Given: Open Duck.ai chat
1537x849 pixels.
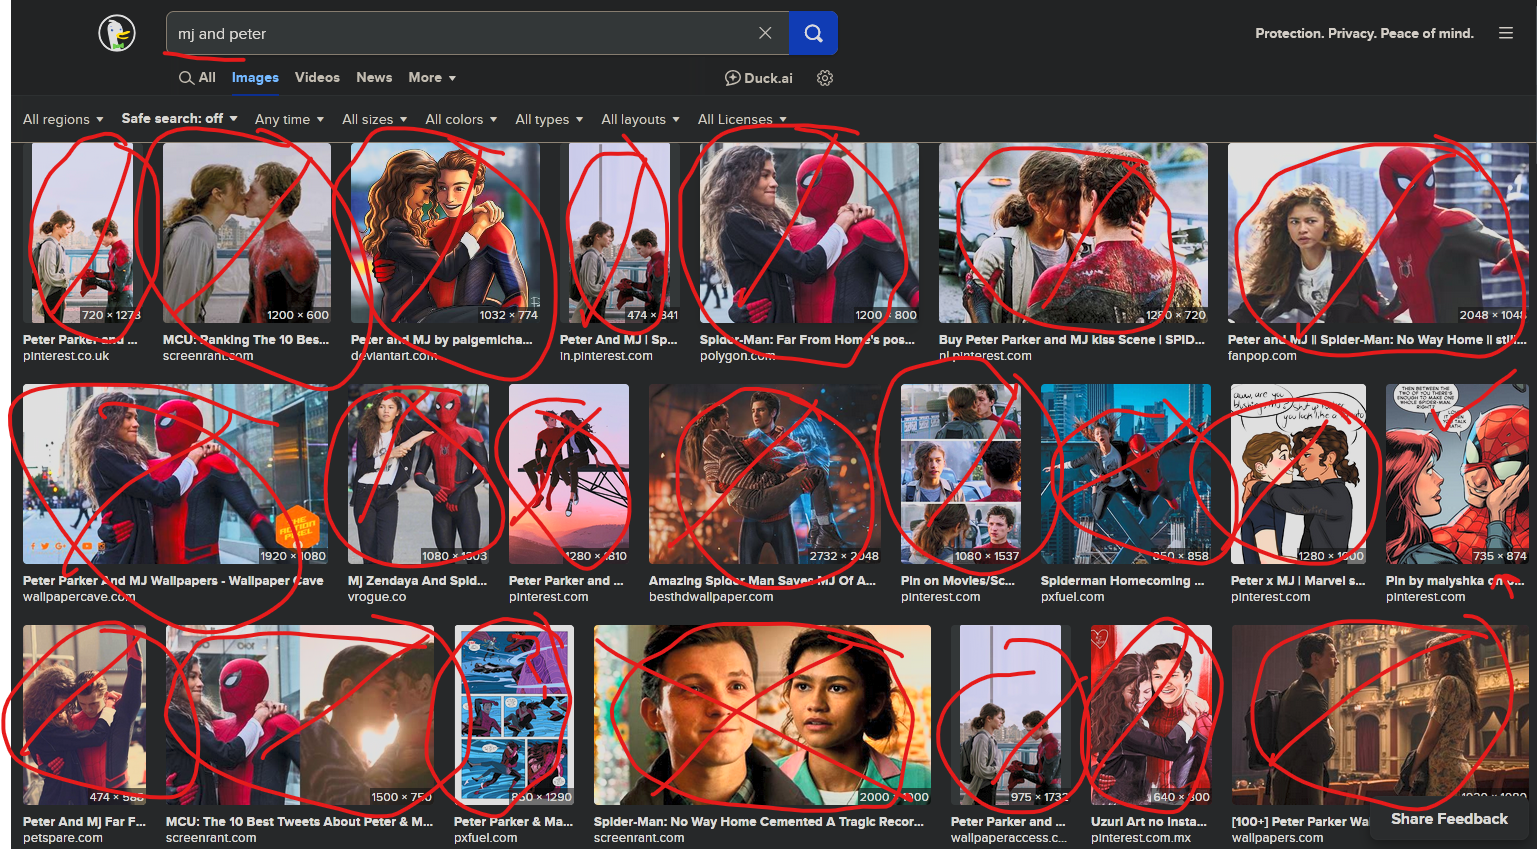Looking at the screenshot, I should [758, 78].
